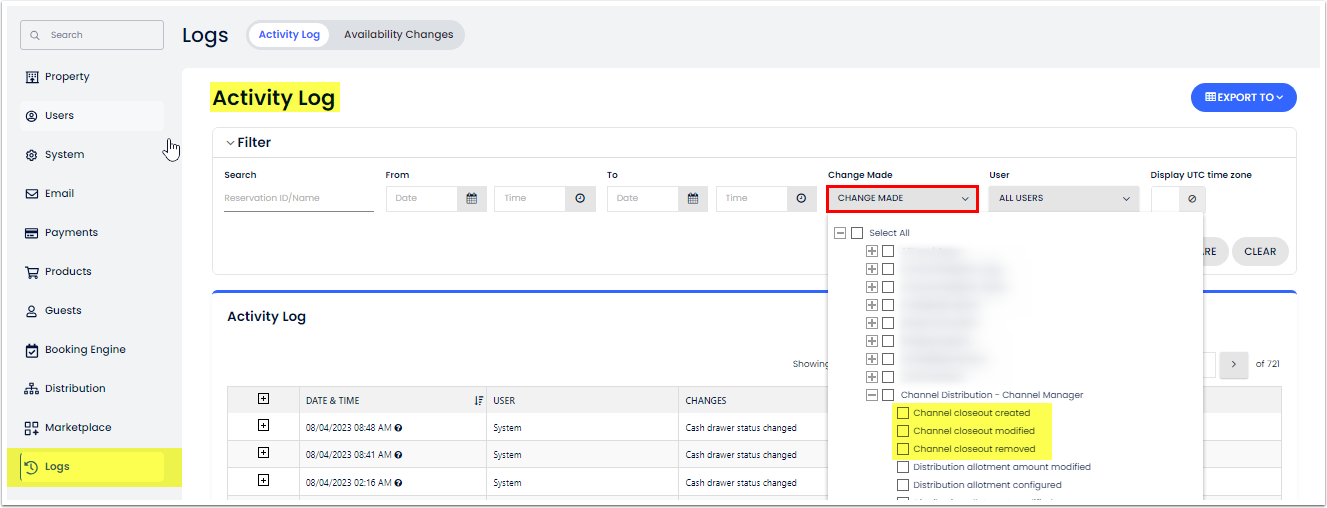This screenshot has height=508, width=1327.
Task: Enable Channel closeout removed filter
Action: tap(903, 449)
